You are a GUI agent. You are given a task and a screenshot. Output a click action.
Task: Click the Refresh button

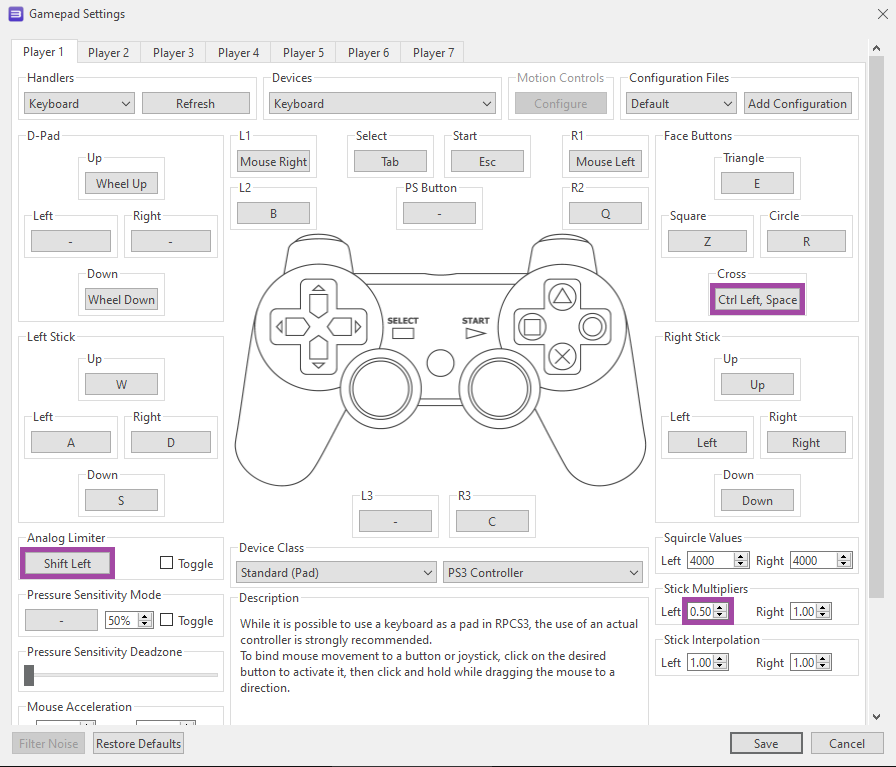195,103
